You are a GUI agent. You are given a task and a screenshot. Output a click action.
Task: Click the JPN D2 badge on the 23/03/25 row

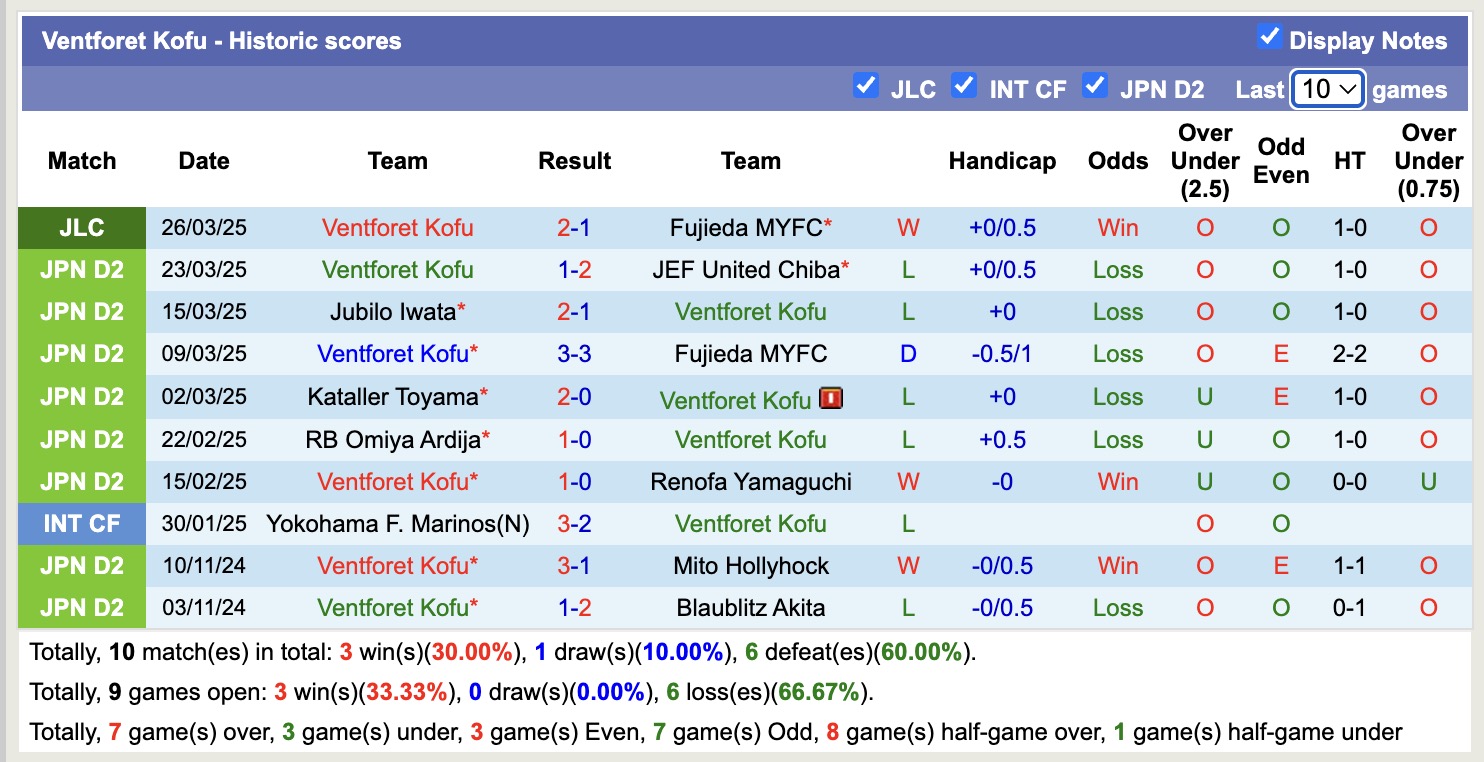tap(81, 269)
